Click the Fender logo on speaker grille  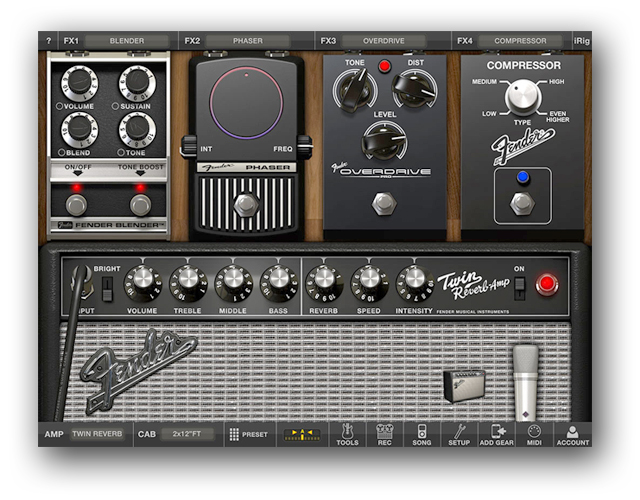[138, 372]
